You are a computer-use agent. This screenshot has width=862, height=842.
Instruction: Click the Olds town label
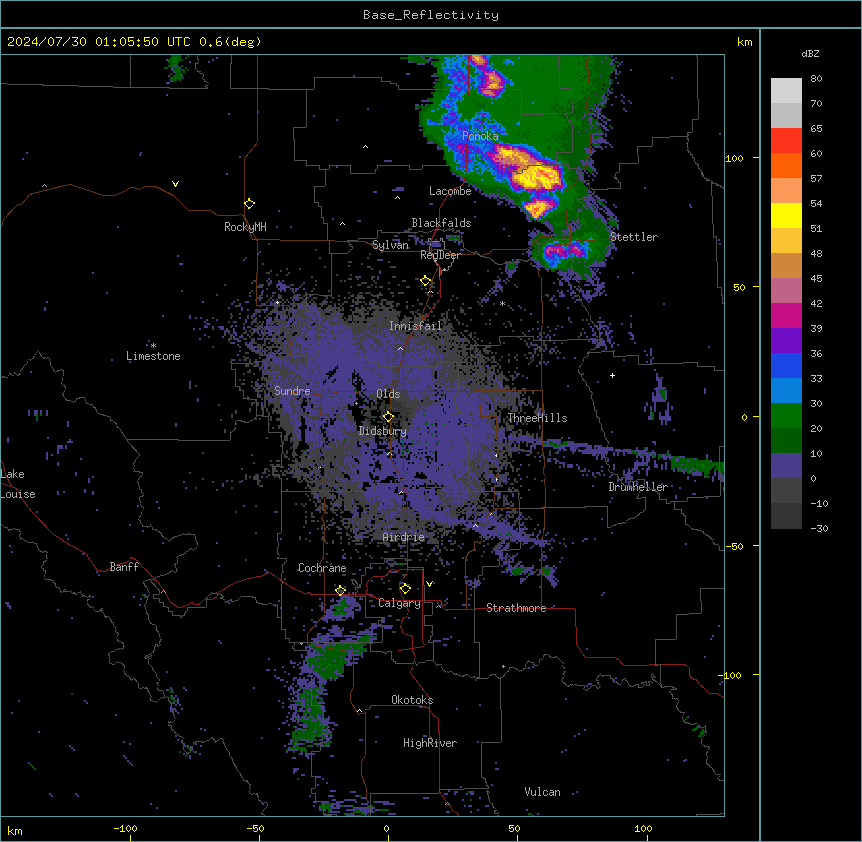(388, 394)
